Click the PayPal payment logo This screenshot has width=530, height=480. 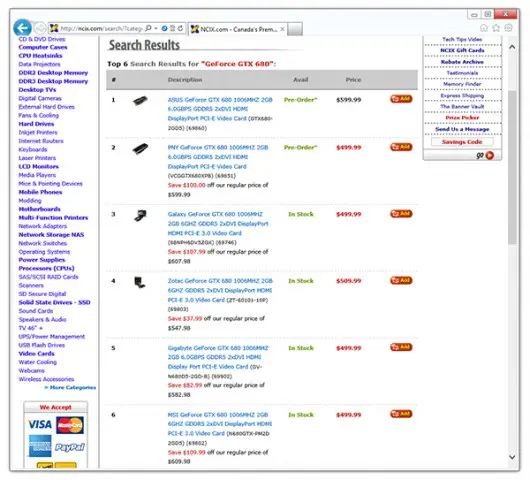[x=70, y=447]
